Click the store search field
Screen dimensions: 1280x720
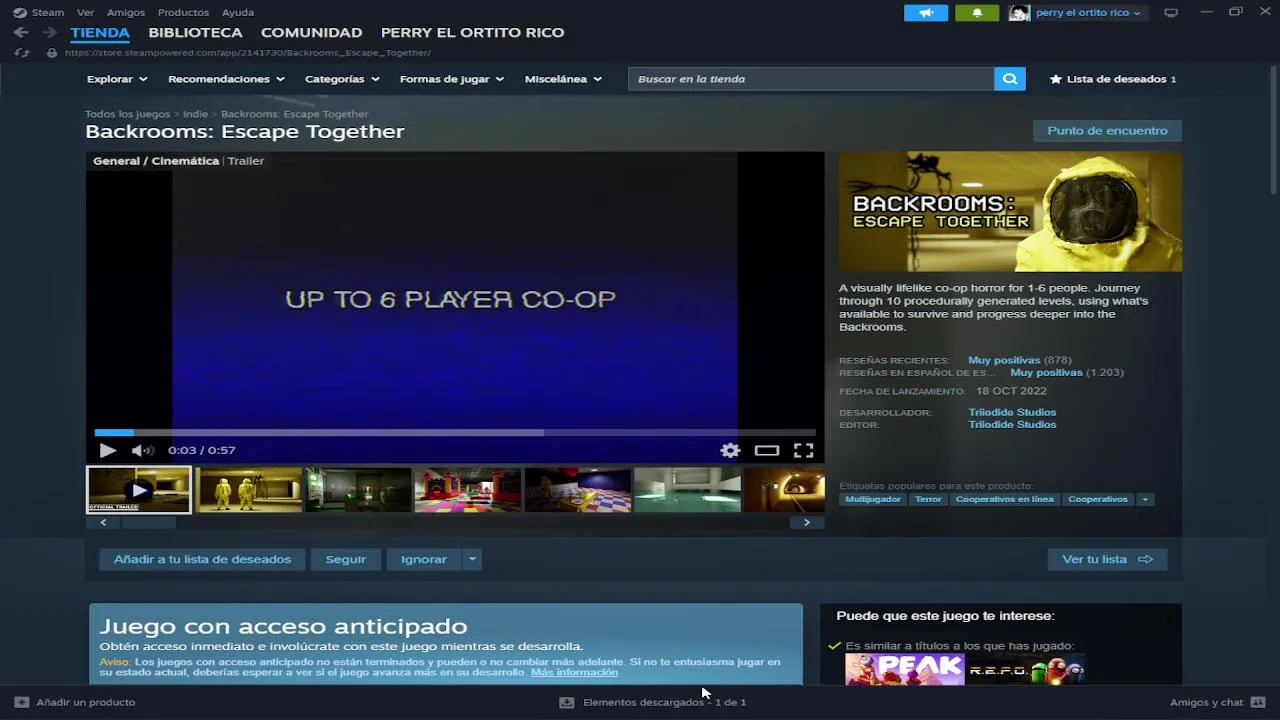[811, 79]
